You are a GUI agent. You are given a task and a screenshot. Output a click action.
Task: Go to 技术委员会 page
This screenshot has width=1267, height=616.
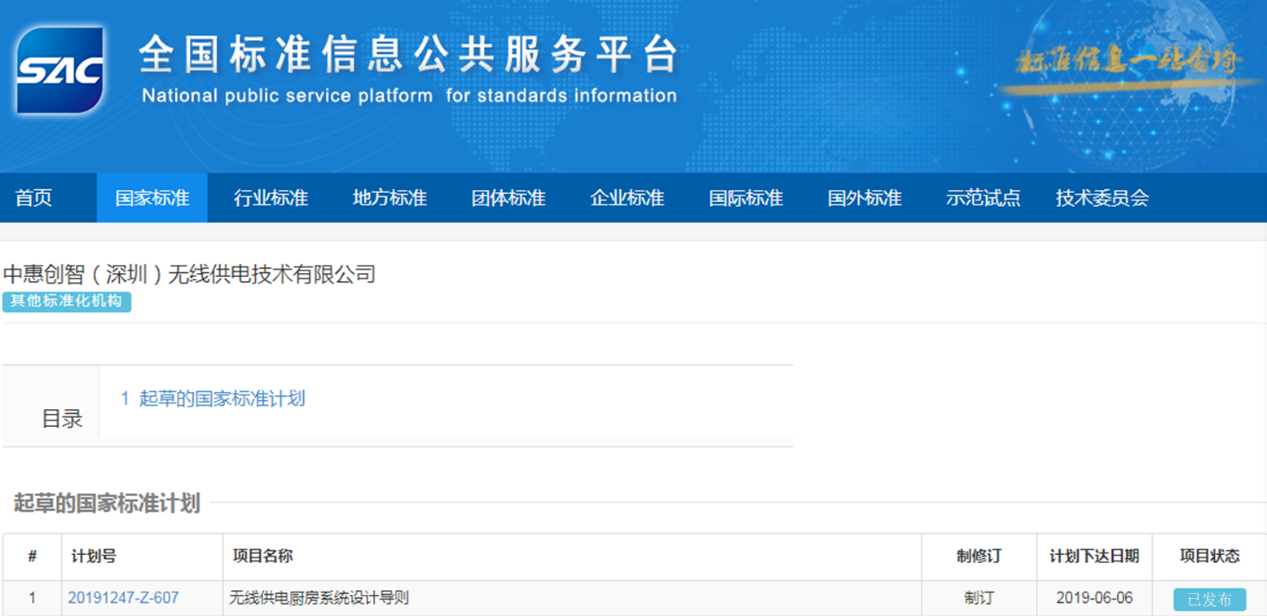click(x=1102, y=198)
